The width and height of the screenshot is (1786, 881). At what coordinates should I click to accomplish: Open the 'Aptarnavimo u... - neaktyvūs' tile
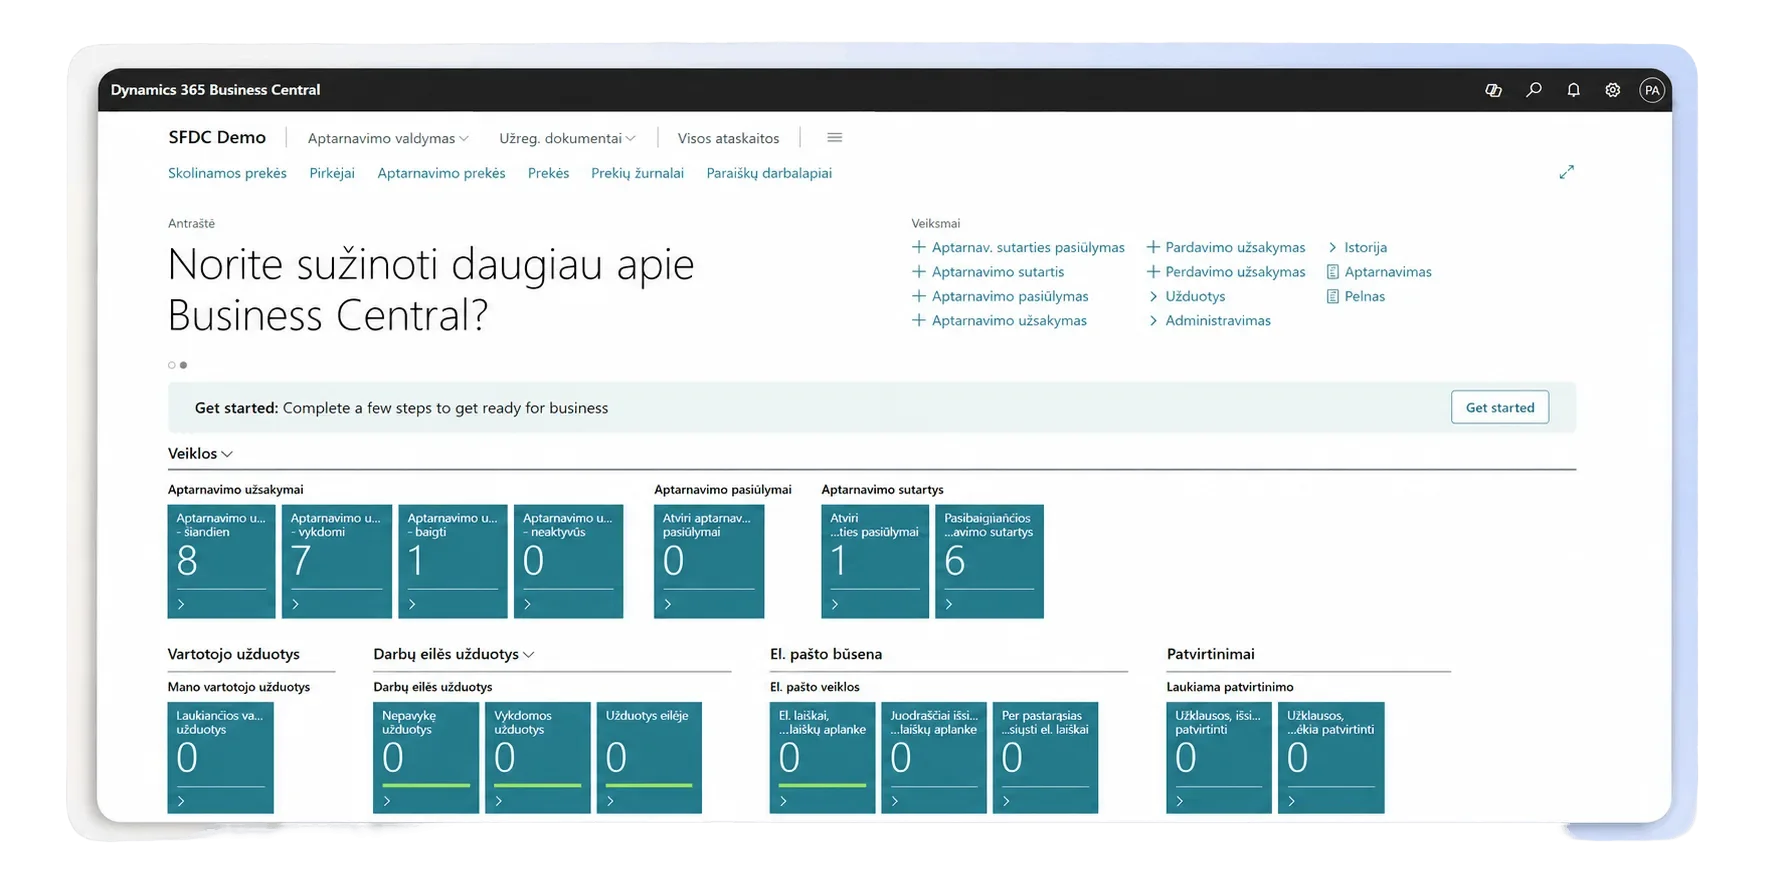568,561
